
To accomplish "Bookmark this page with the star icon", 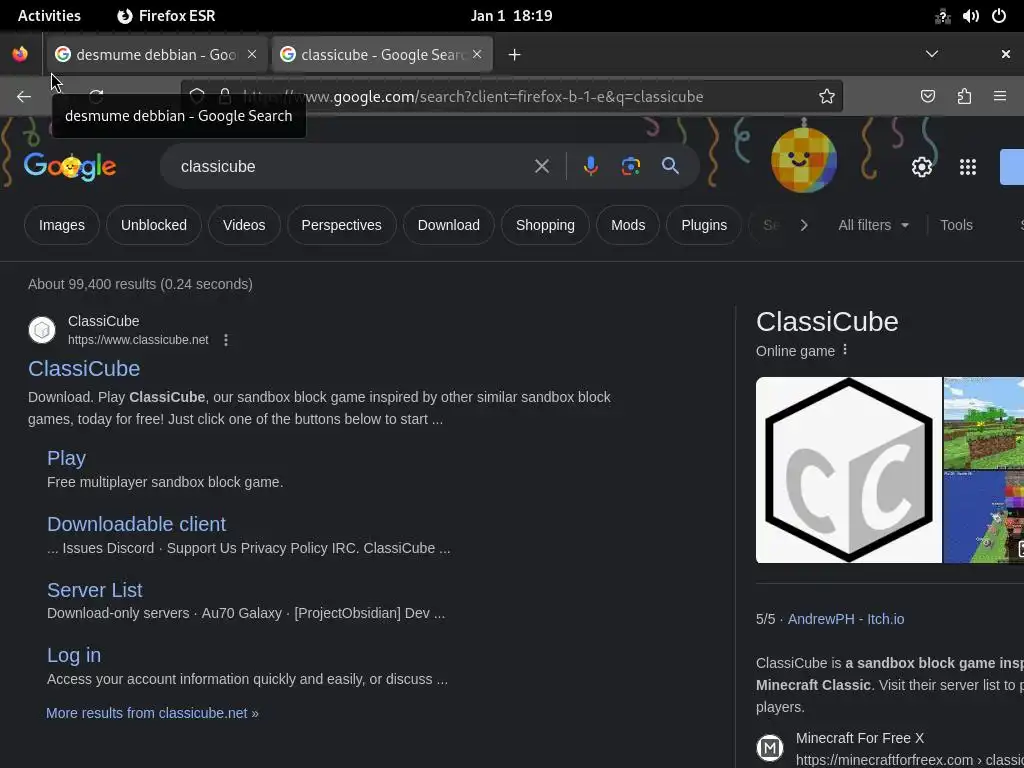I will pos(827,97).
